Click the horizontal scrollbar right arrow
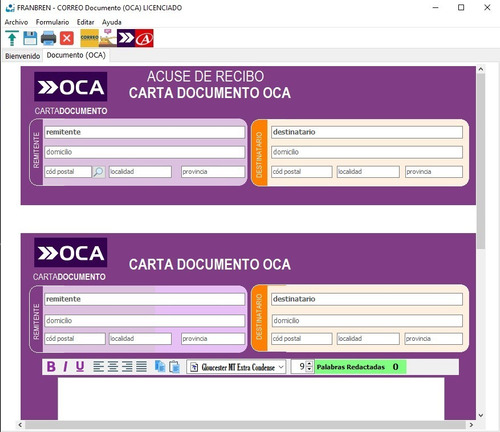Image resolution: width=500 pixels, height=432 pixels. [x=471, y=425]
